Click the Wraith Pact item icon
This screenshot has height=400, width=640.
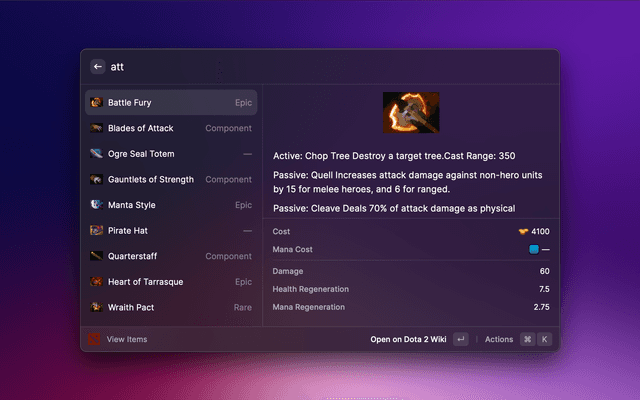point(96,307)
